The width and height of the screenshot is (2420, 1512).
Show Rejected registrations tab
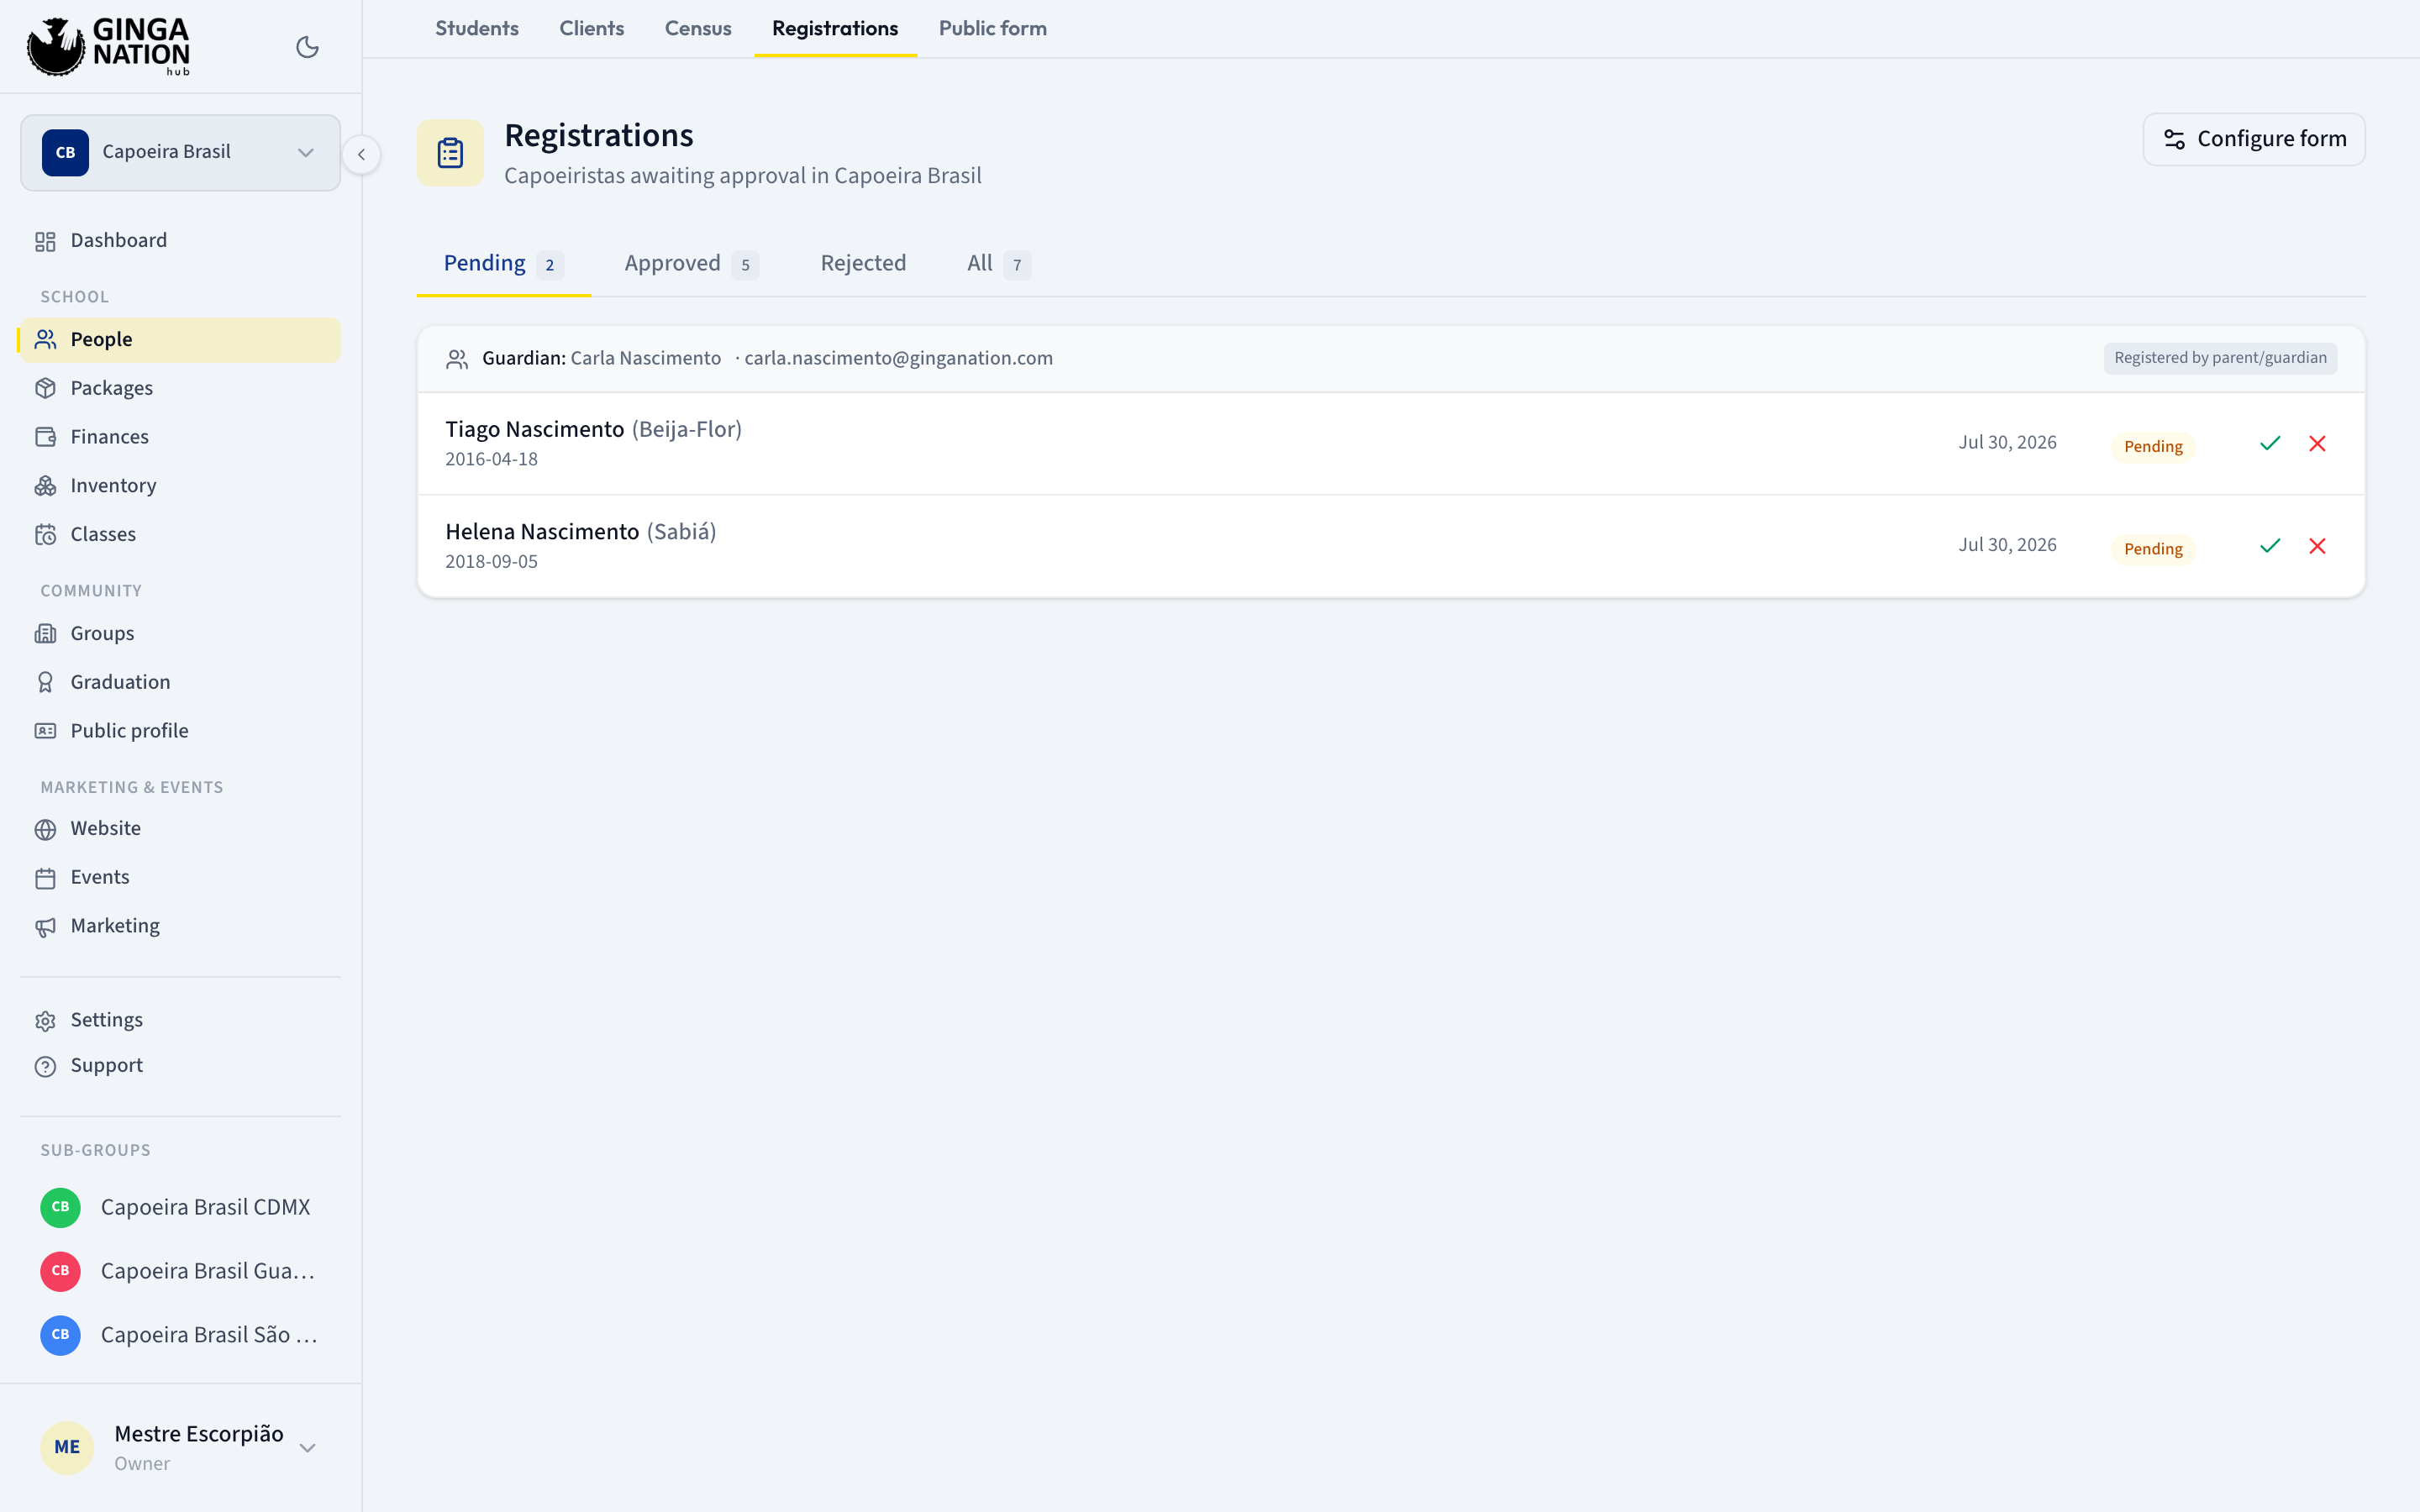pyautogui.click(x=863, y=264)
